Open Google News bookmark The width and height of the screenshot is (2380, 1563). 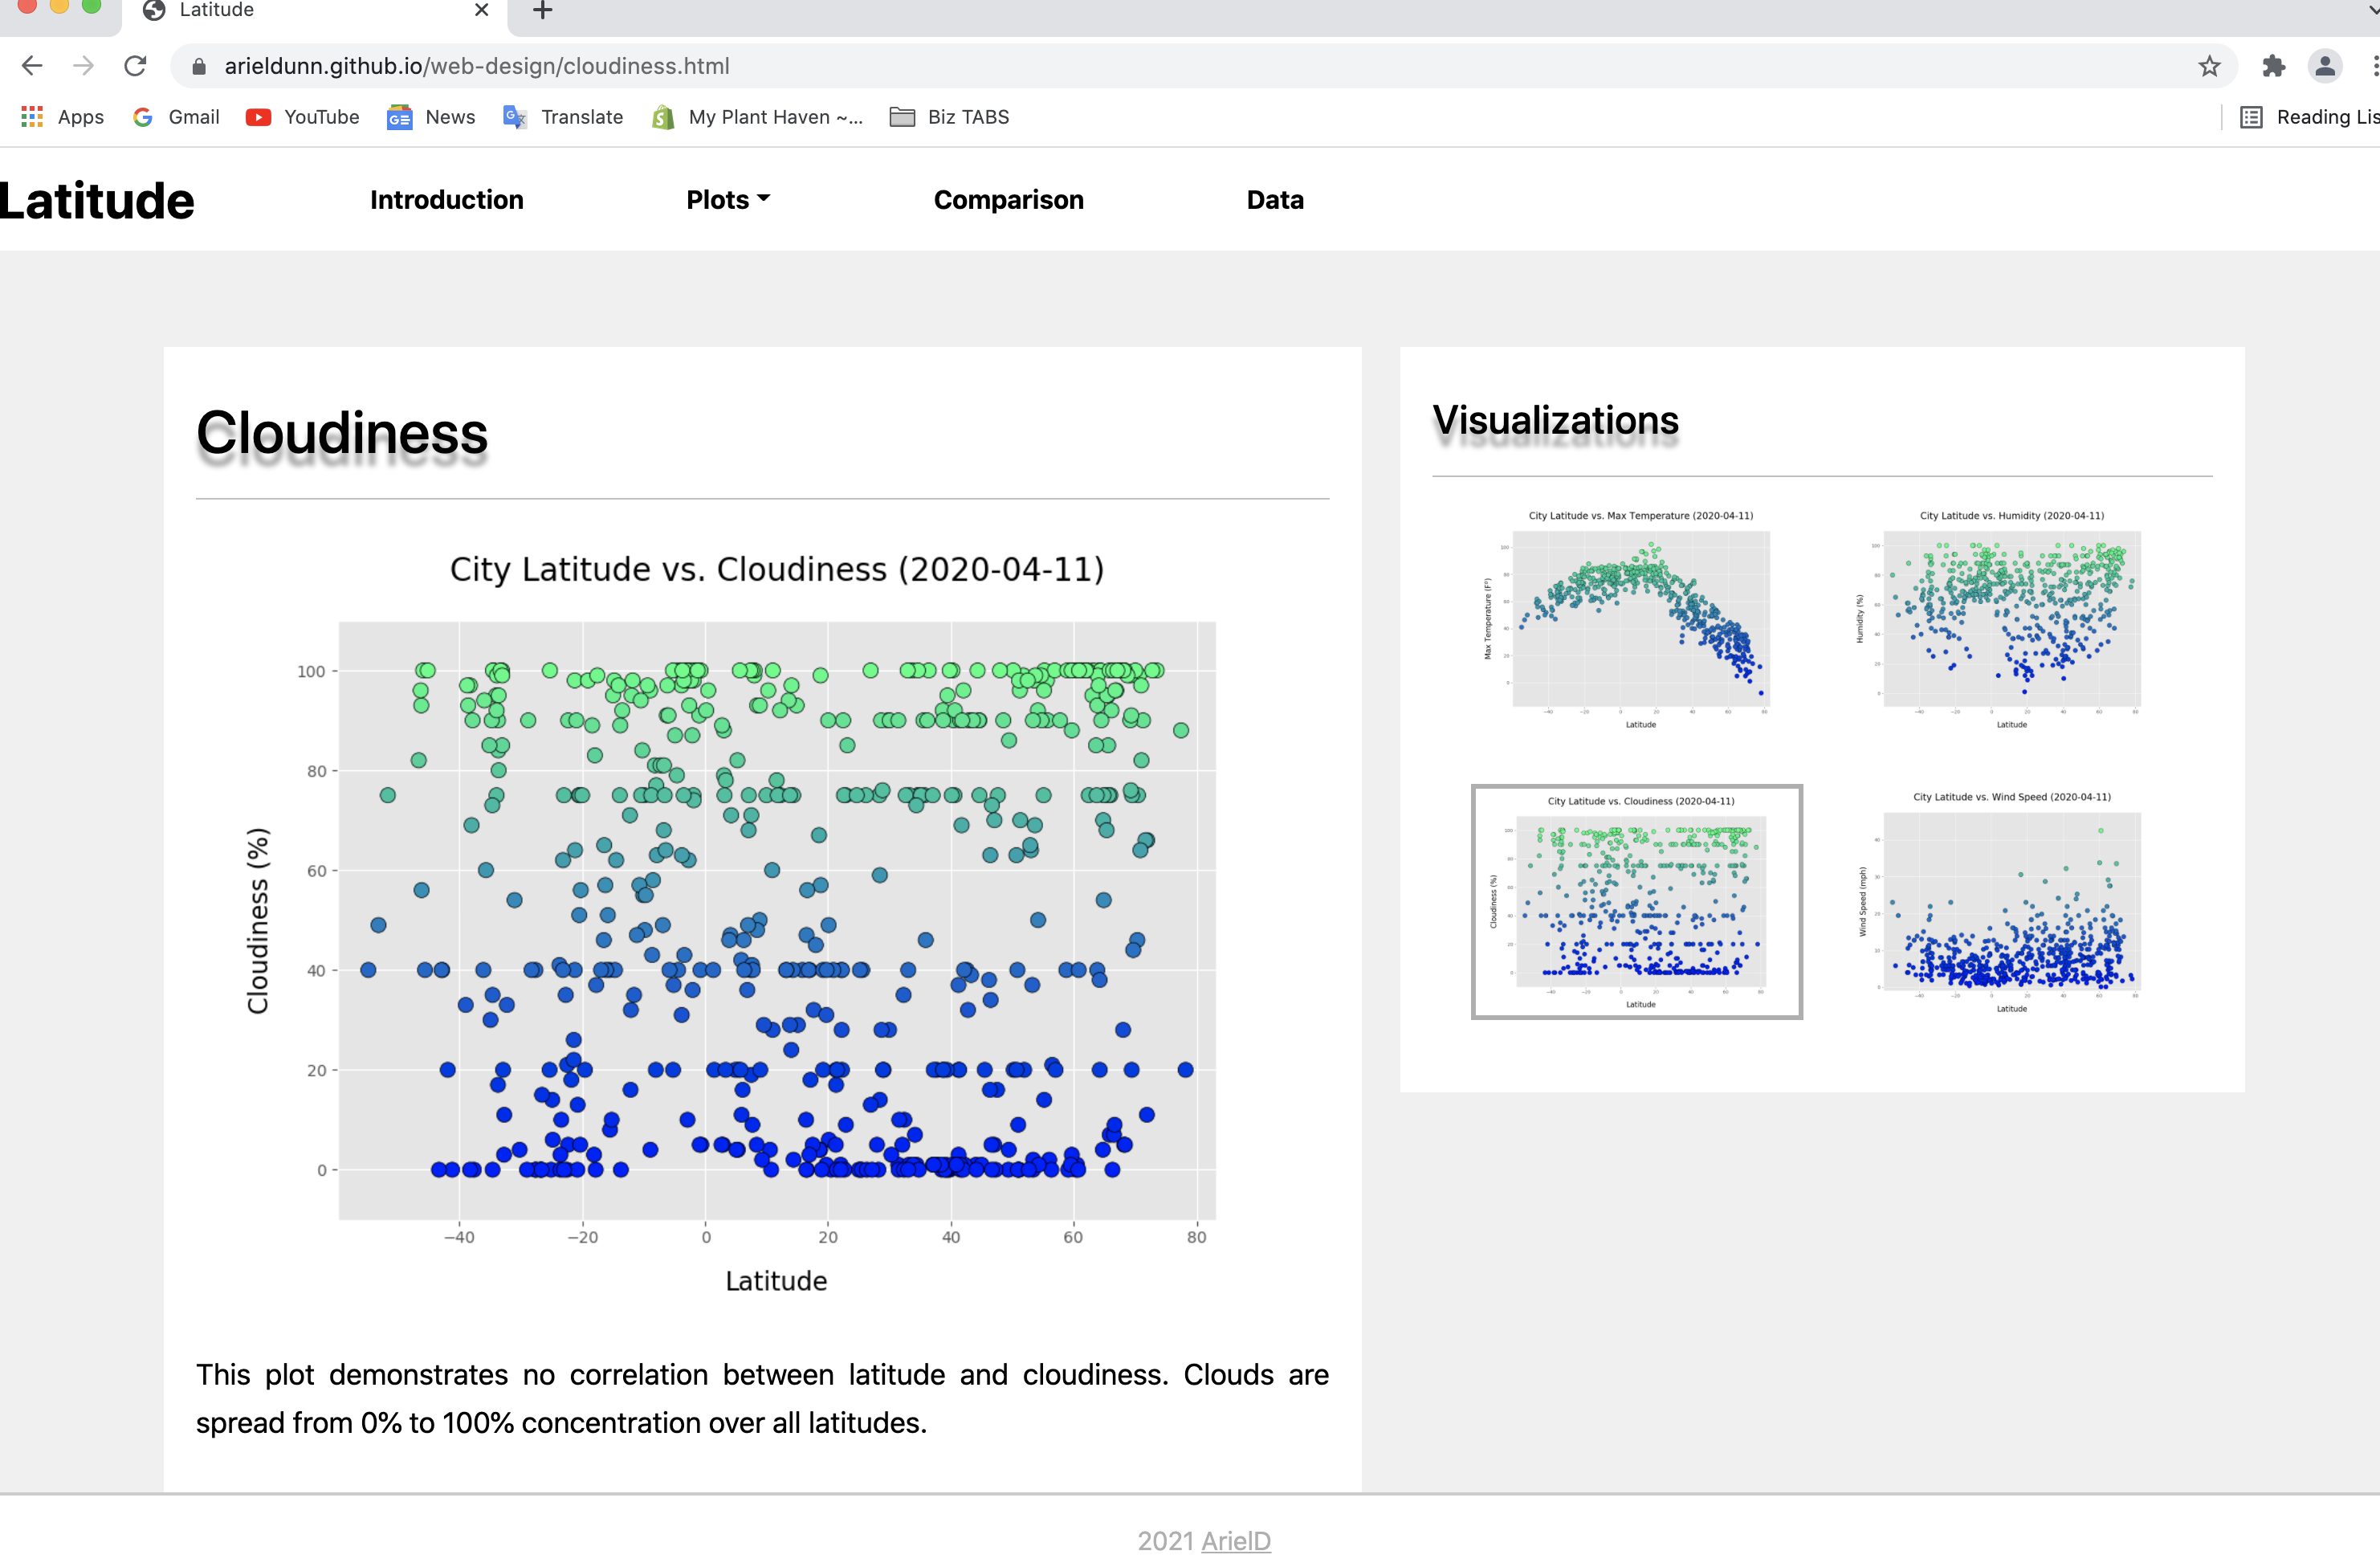coord(430,116)
